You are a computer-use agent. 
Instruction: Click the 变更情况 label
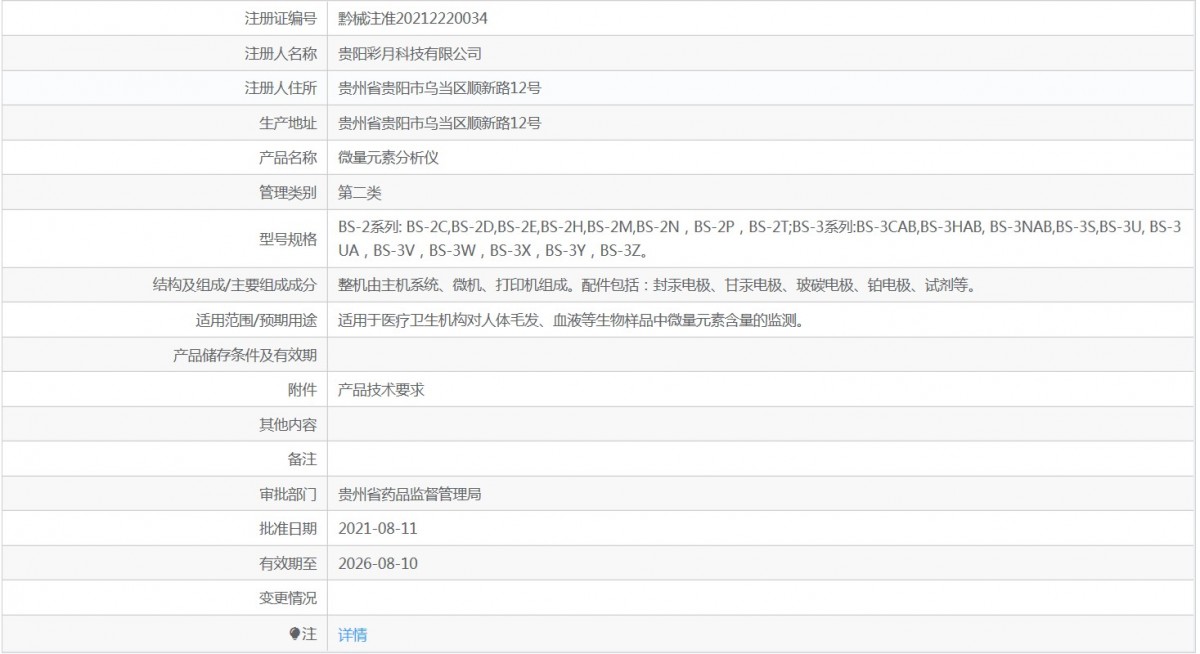(288, 598)
